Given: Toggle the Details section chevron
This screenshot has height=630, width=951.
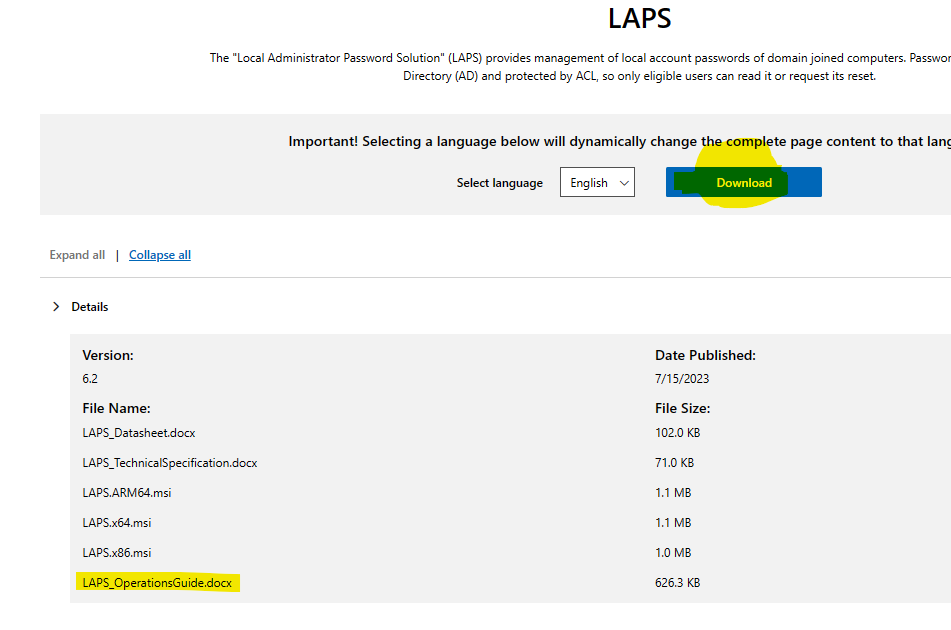Looking at the screenshot, I should pyautogui.click(x=56, y=307).
